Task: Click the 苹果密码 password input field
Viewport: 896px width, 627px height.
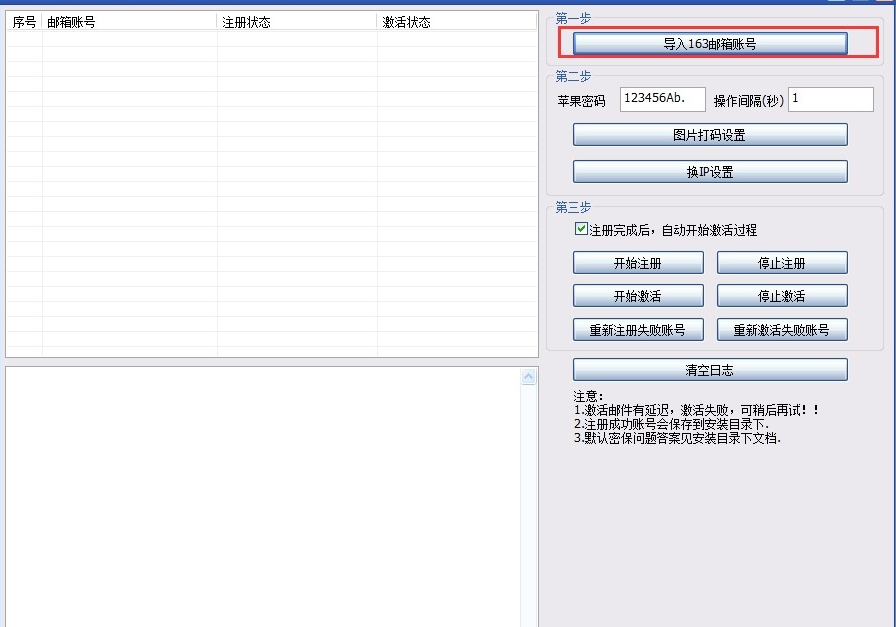Action: click(x=660, y=99)
